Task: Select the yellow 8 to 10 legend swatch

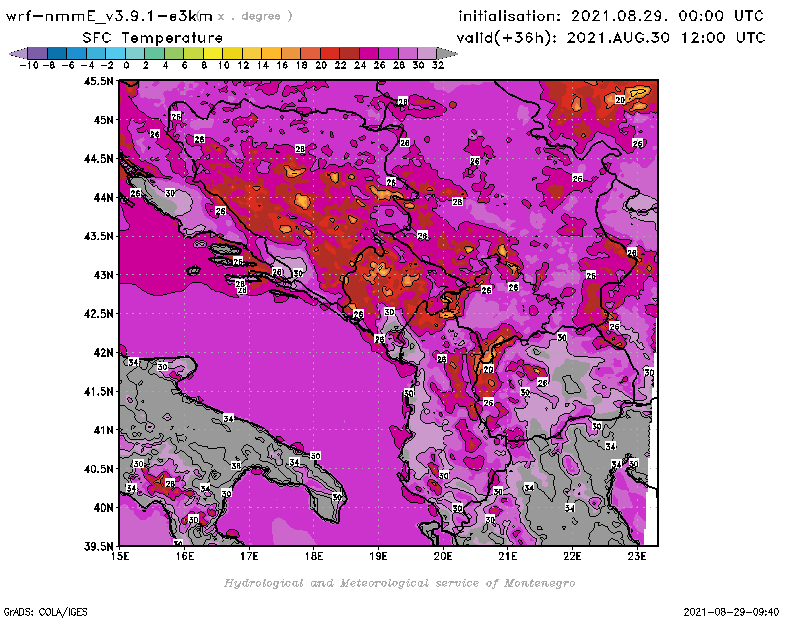Action: [213, 54]
